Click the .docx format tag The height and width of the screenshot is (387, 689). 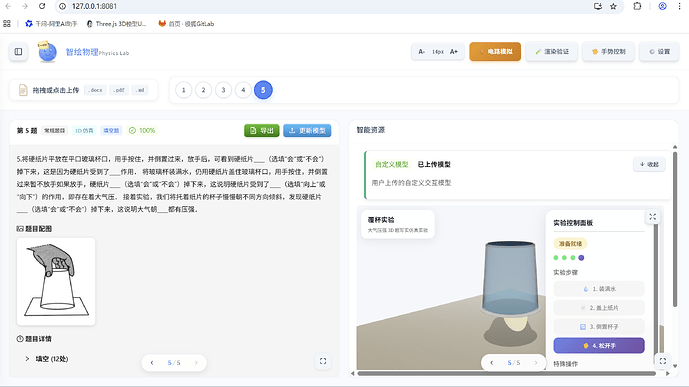click(x=95, y=90)
